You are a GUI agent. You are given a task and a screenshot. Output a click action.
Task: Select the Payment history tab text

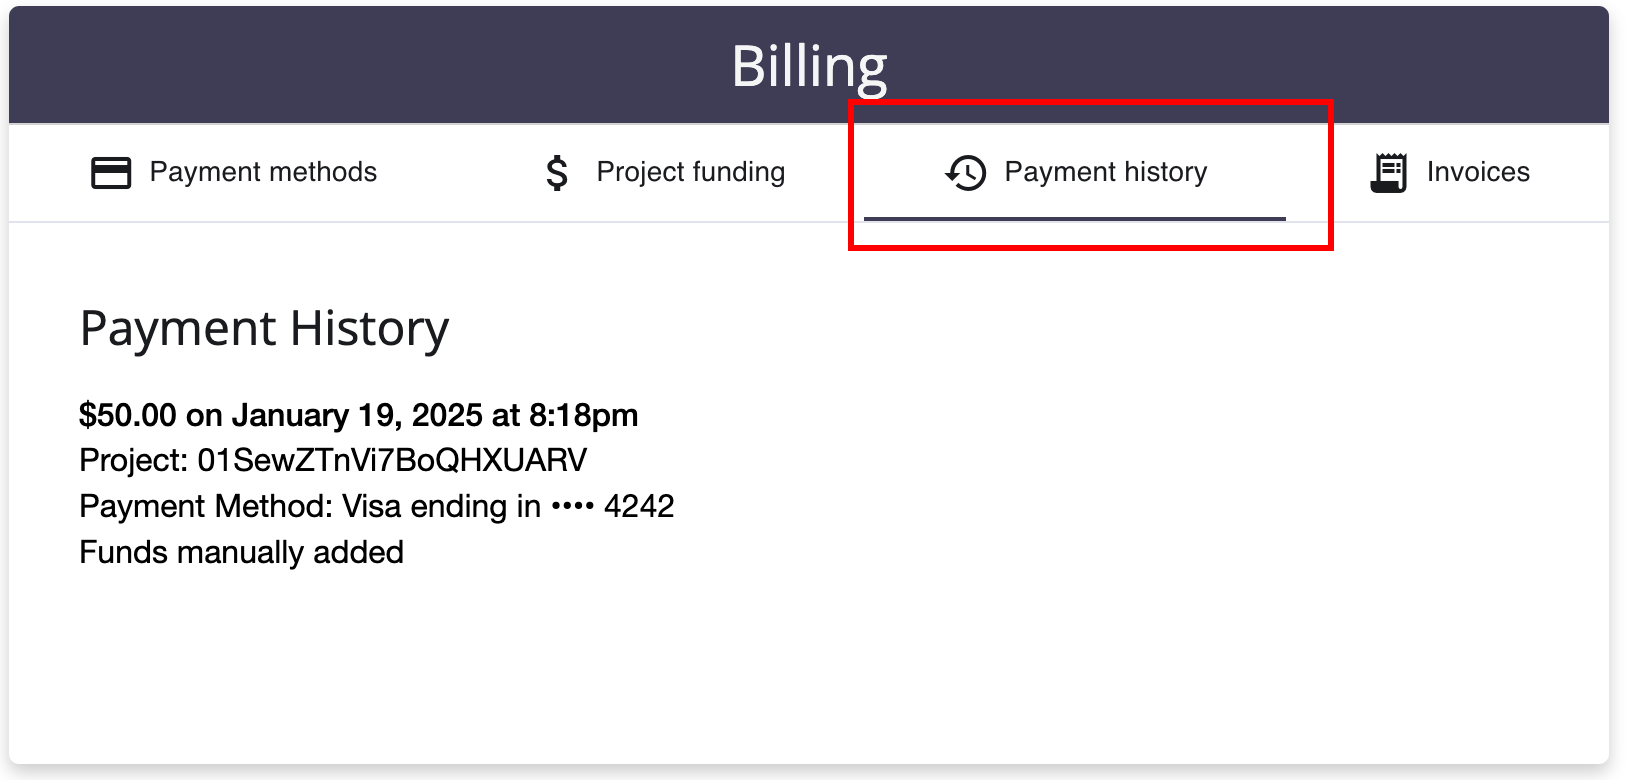tap(1106, 172)
